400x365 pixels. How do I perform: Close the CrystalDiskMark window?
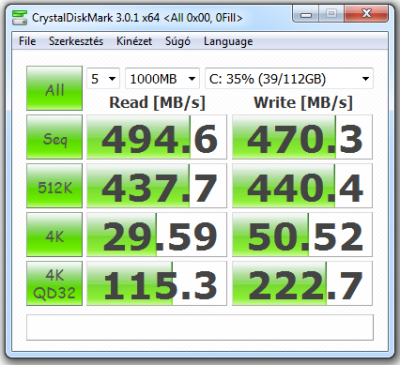pyautogui.click(x=366, y=14)
